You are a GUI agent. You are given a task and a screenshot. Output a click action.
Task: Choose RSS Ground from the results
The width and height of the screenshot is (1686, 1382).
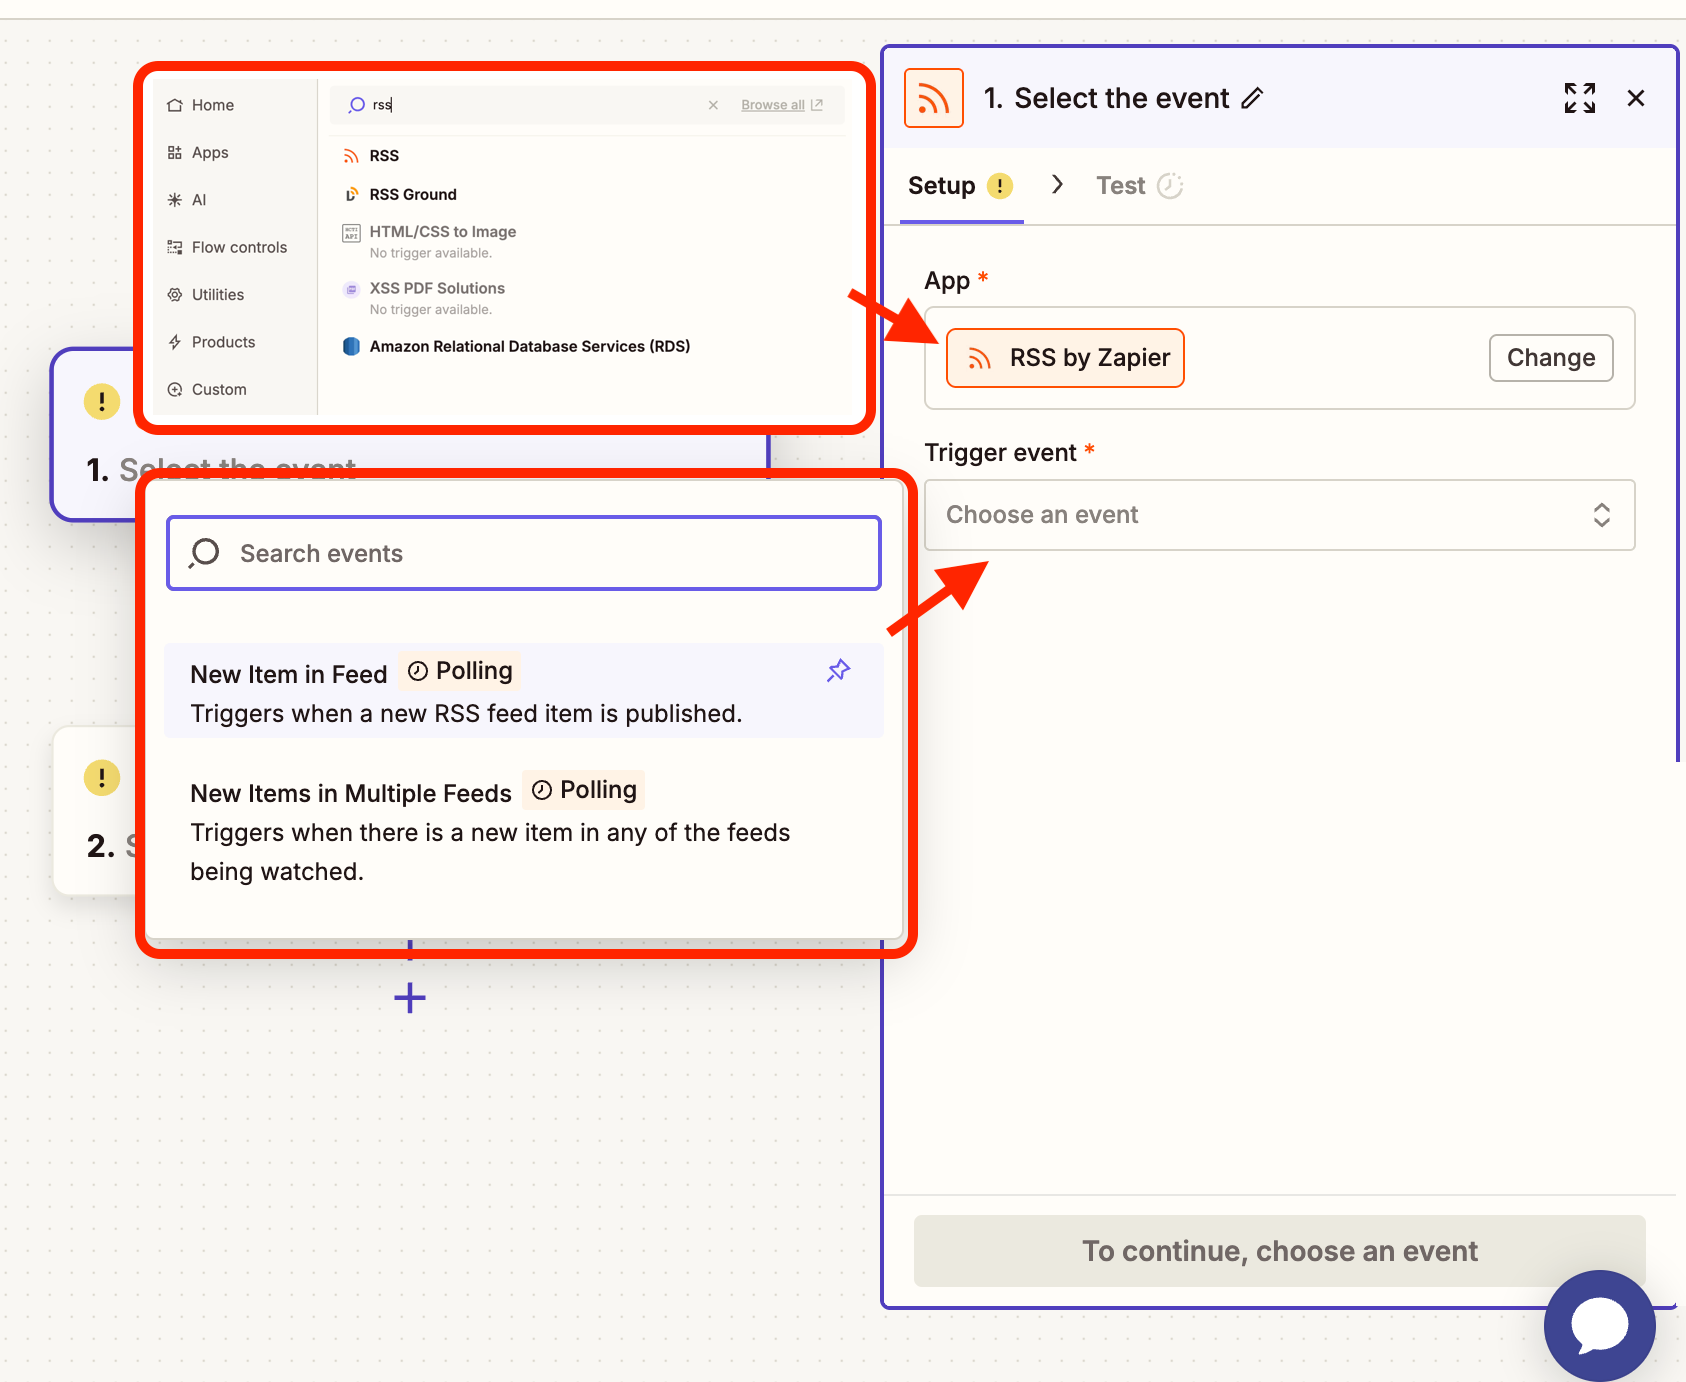(x=413, y=195)
